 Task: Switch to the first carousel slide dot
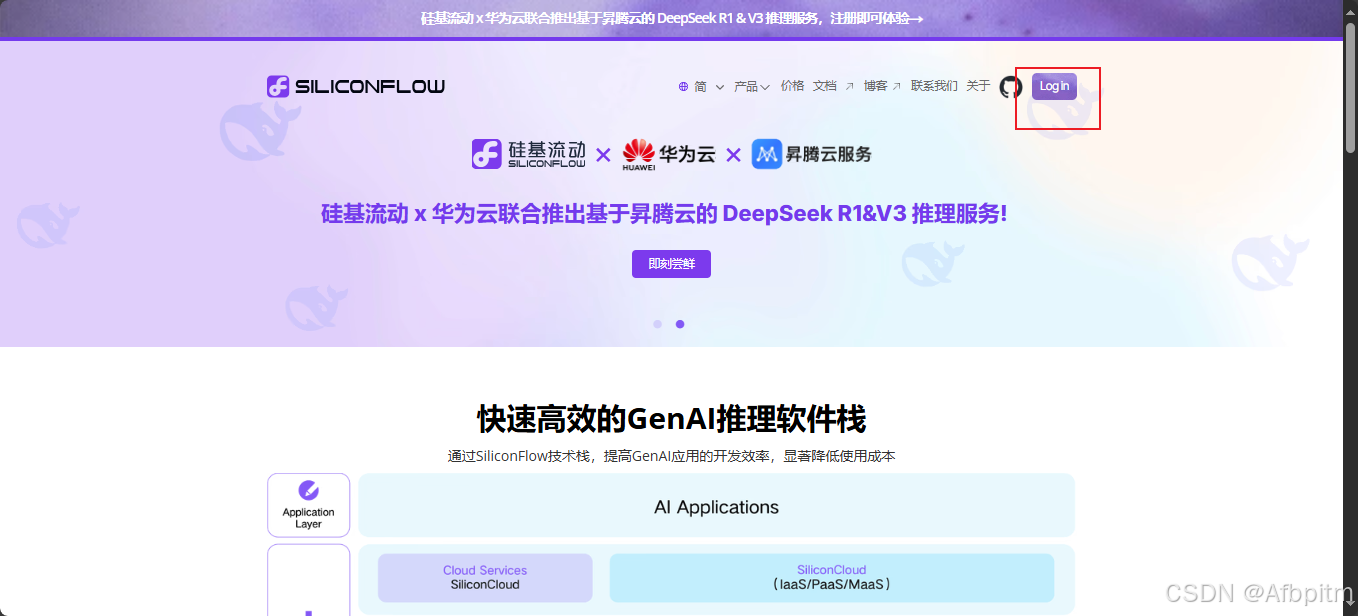click(657, 324)
